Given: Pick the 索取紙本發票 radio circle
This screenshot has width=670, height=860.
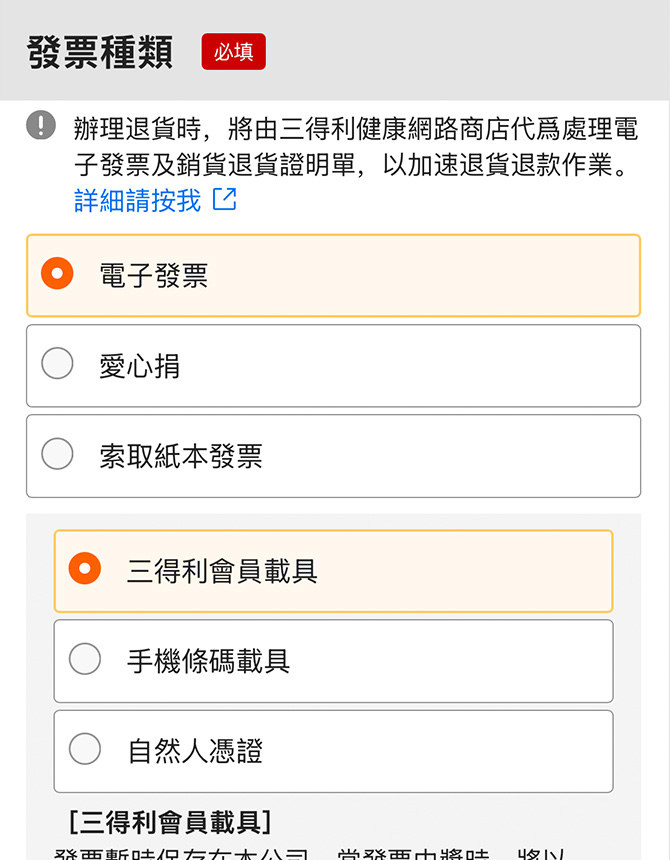Looking at the screenshot, I should pyautogui.click(x=57, y=454).
